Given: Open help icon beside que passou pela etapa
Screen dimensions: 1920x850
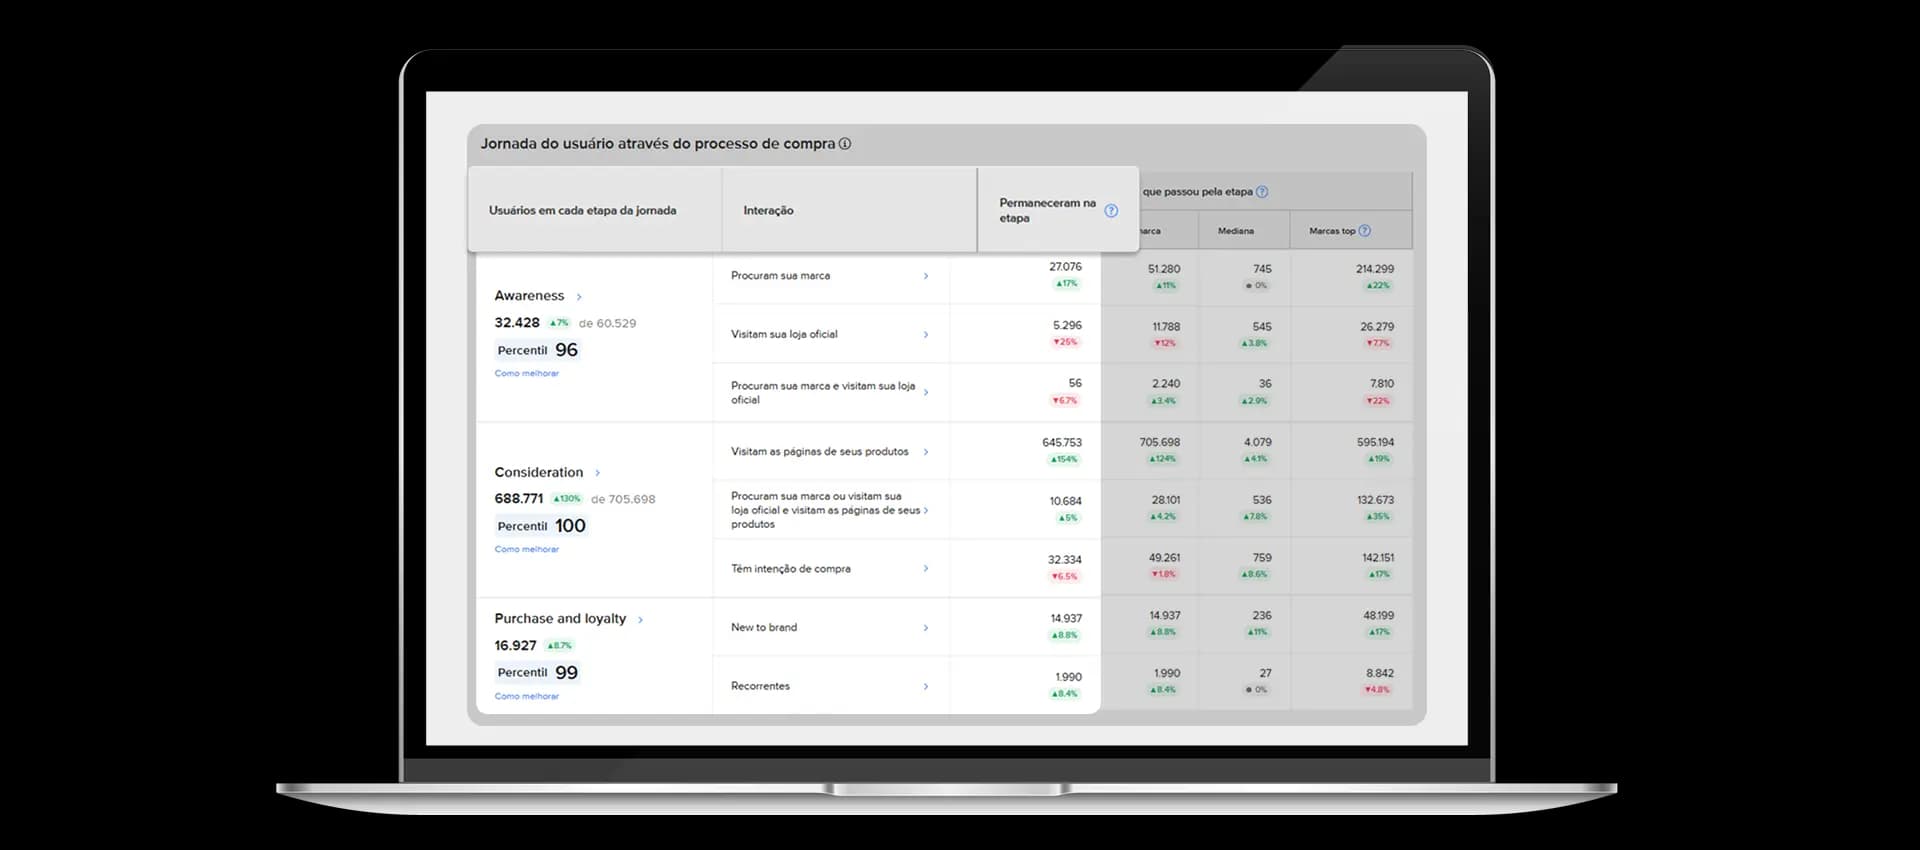Looking at the screenshot, I should tap(1262, 192).
